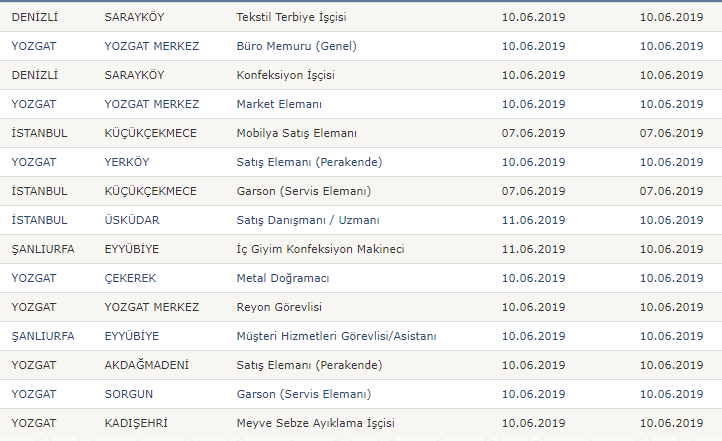Open the Büro Memuru (Genel) listing
722x441 pixels.
pyautogui.click(x=297, y=46)
